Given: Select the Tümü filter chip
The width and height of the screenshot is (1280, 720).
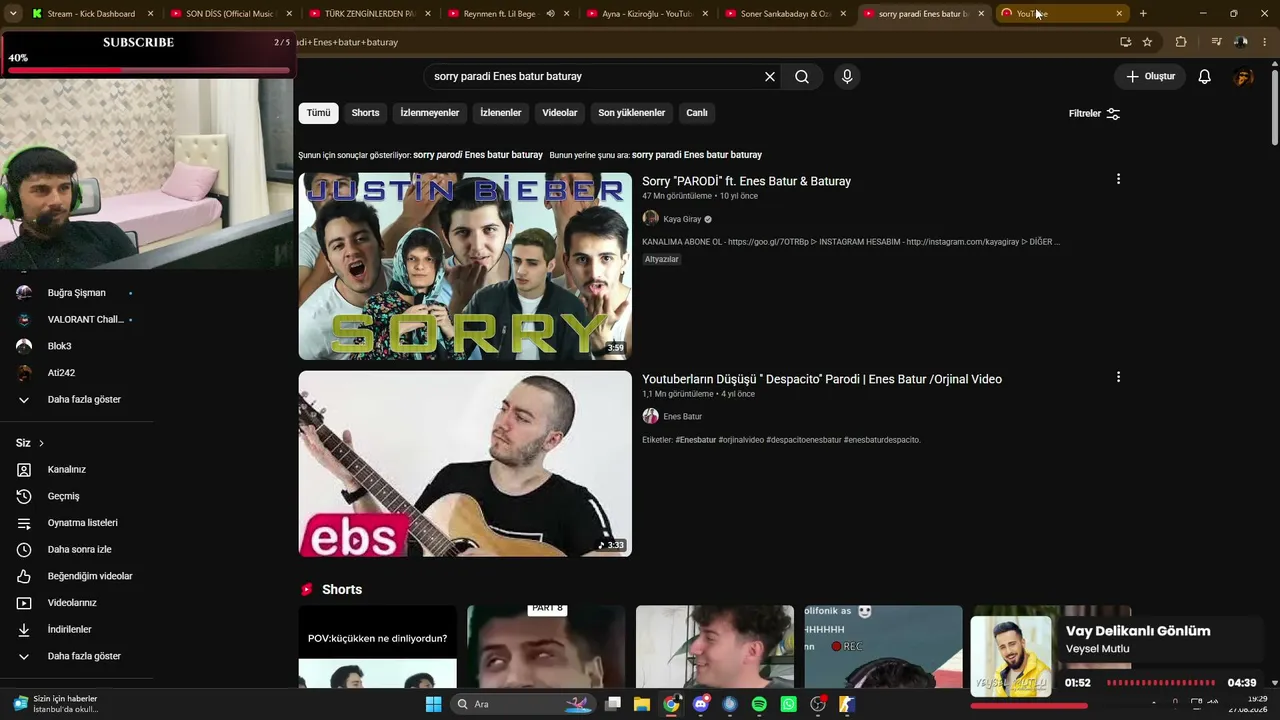Looking at the screenshot, I should [318, 113].
